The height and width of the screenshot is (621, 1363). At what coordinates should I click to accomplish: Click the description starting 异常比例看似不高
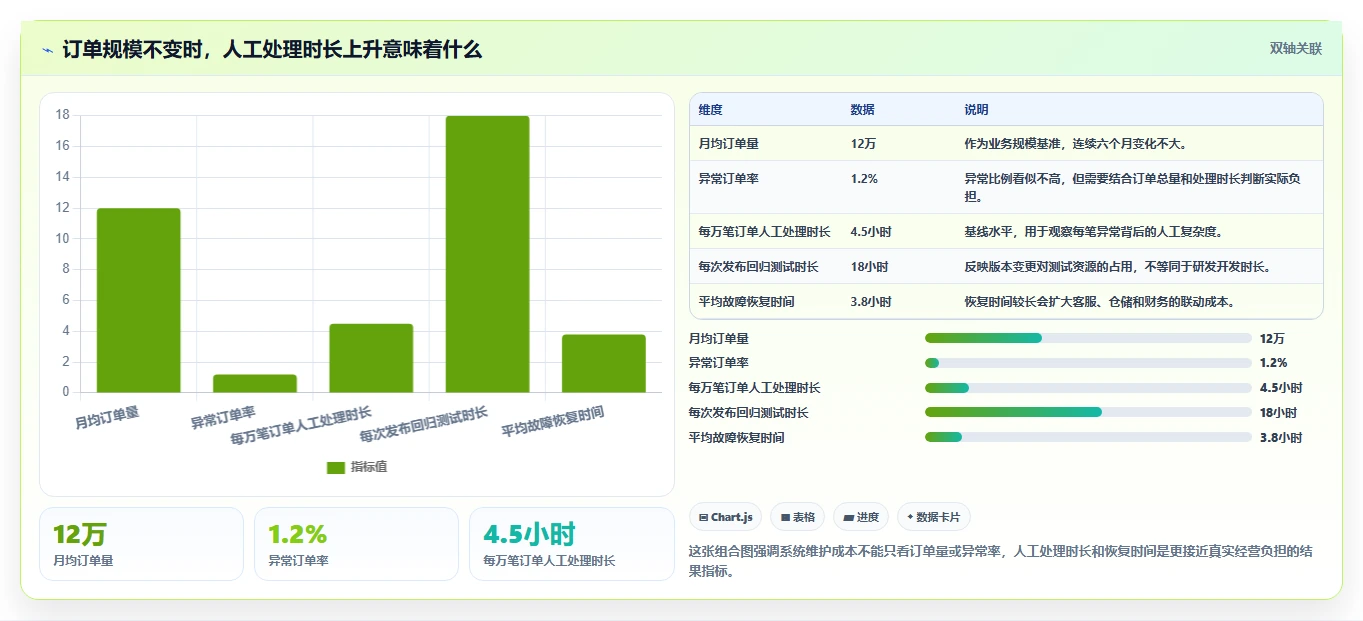coord(1134,187)
